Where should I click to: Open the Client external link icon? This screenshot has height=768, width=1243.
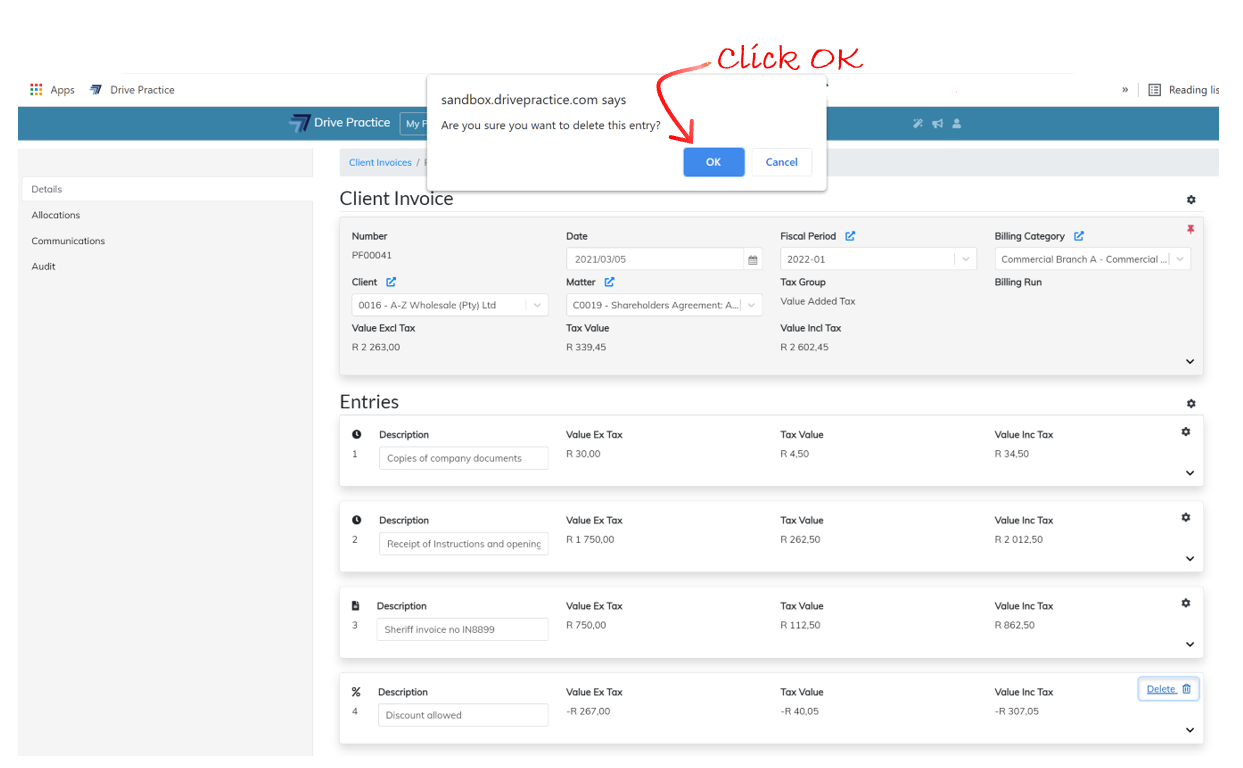point(391,282)
